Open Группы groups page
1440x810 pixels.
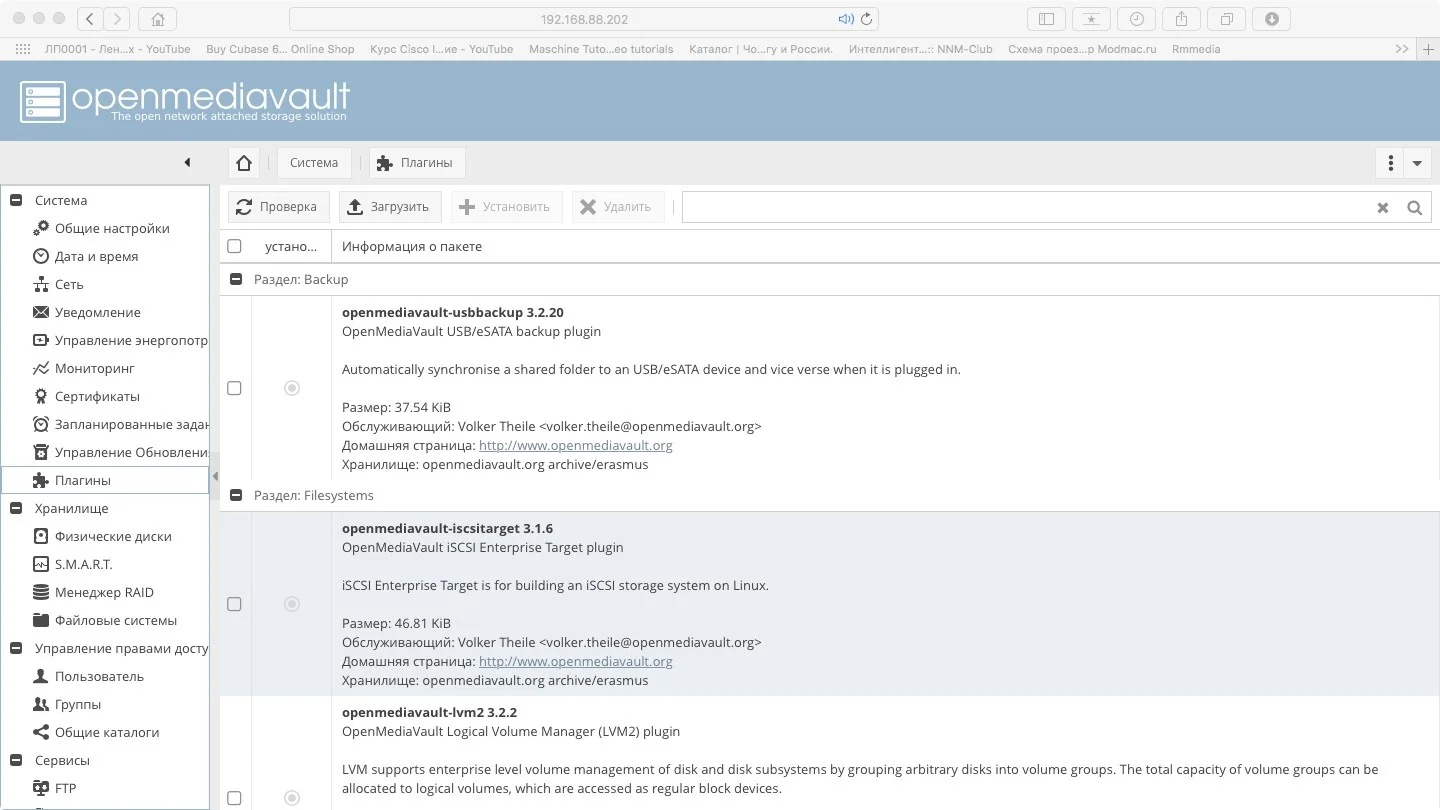pos(78,704)
